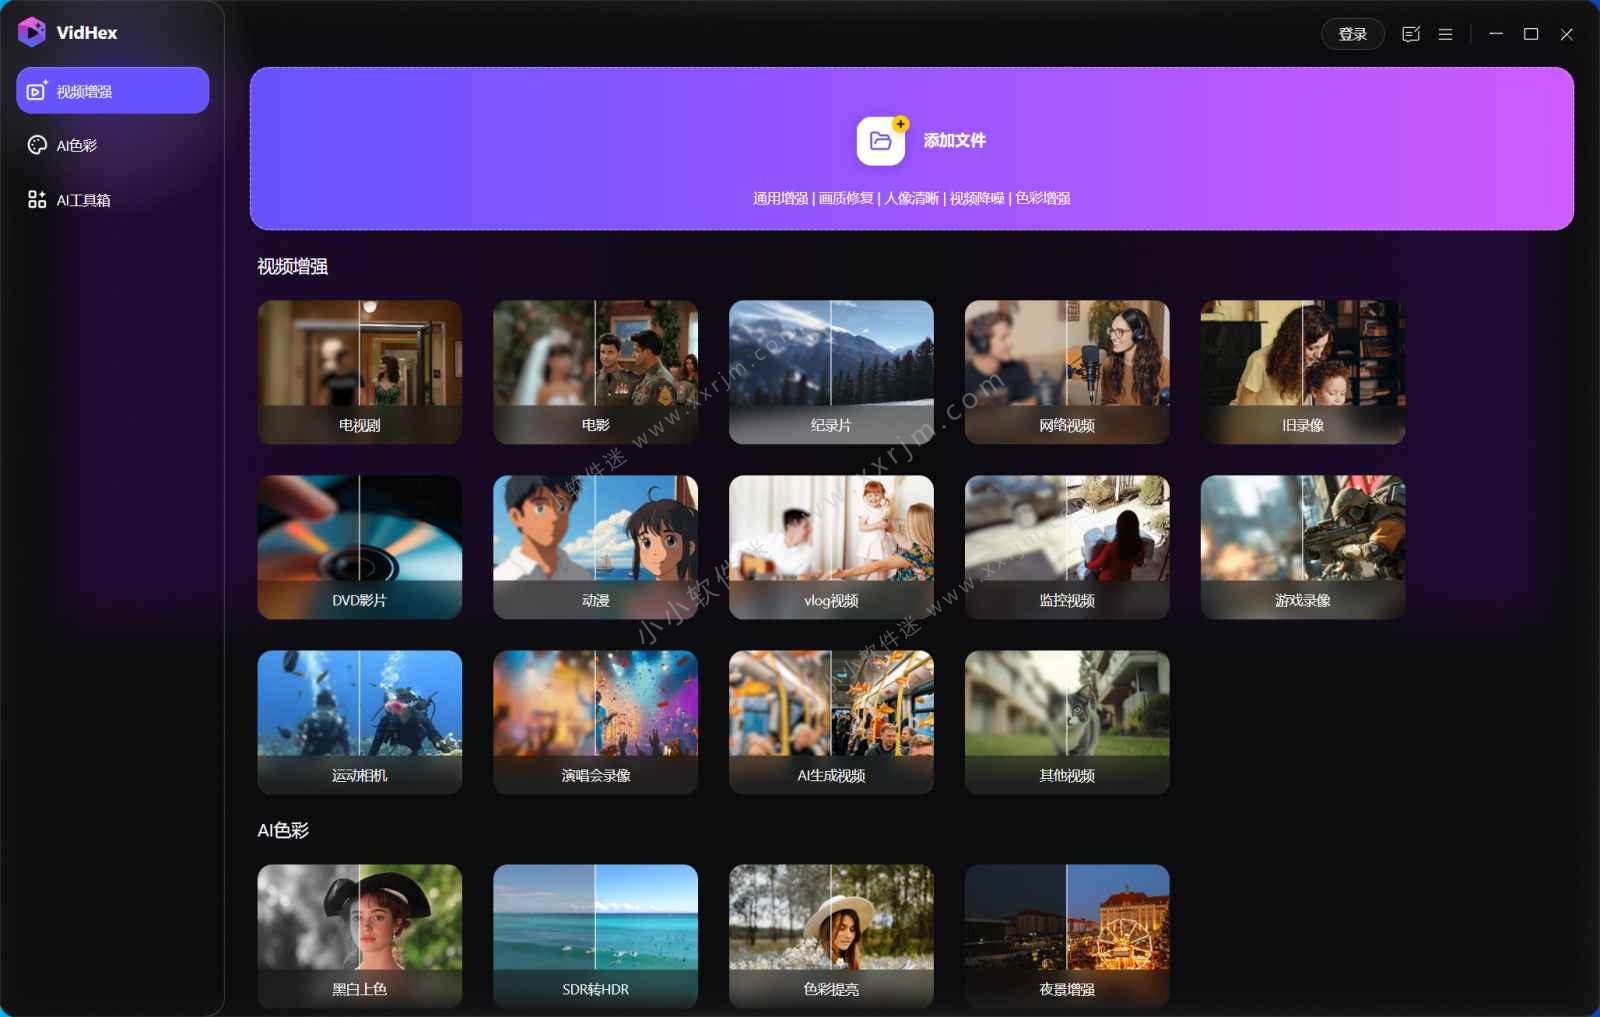This screenshot has width=1600, height=1017.
Task: Minimize the VidHex window
Action: coord(1496,34)
